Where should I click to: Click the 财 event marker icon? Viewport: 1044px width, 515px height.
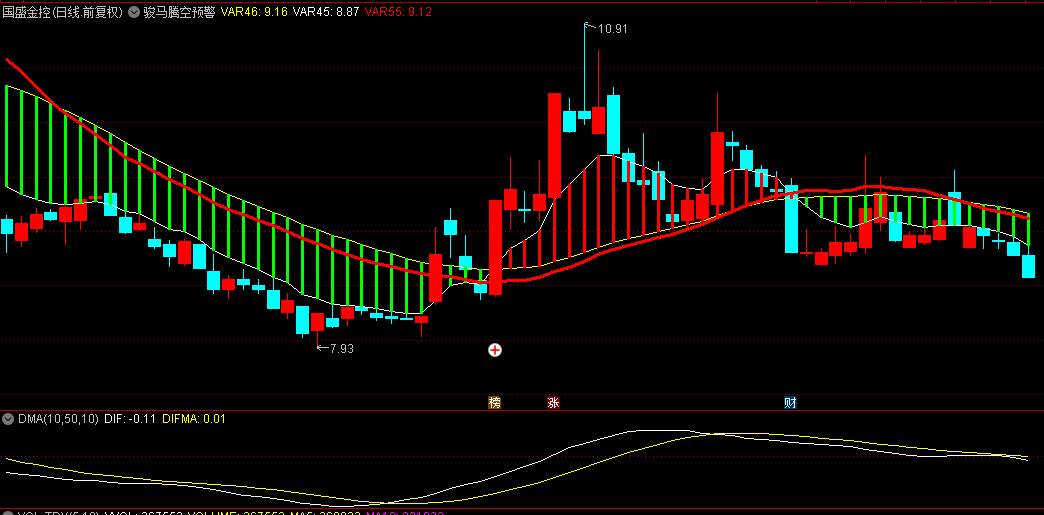tap(790, 402)
